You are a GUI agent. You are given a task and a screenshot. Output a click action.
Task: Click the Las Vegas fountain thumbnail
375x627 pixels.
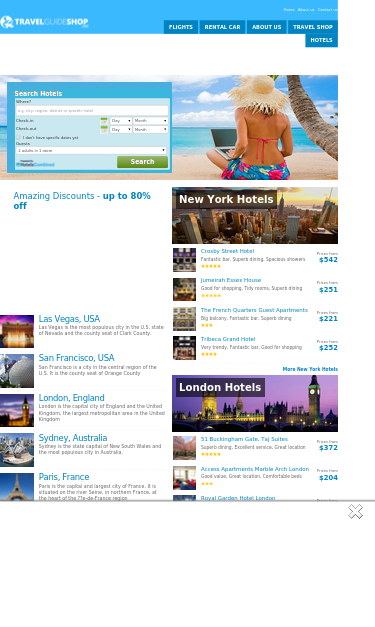coord(17,331)
